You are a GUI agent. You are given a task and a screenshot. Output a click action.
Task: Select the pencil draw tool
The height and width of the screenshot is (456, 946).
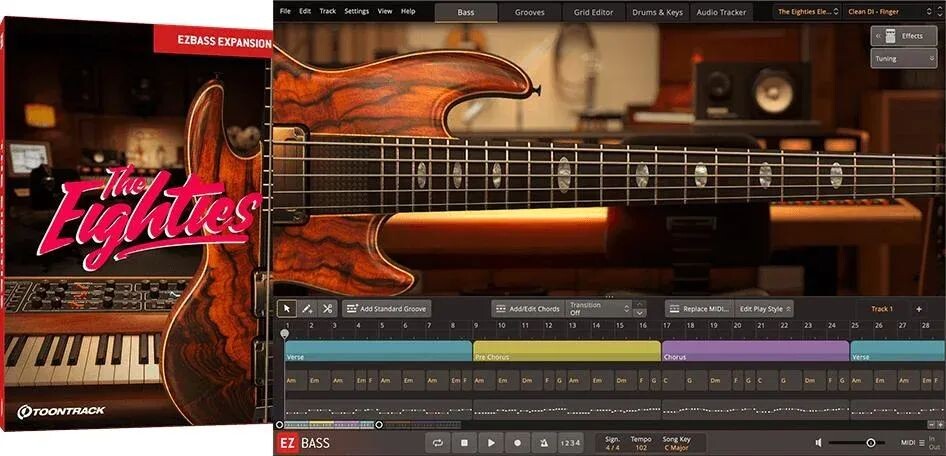pos(307,309)
